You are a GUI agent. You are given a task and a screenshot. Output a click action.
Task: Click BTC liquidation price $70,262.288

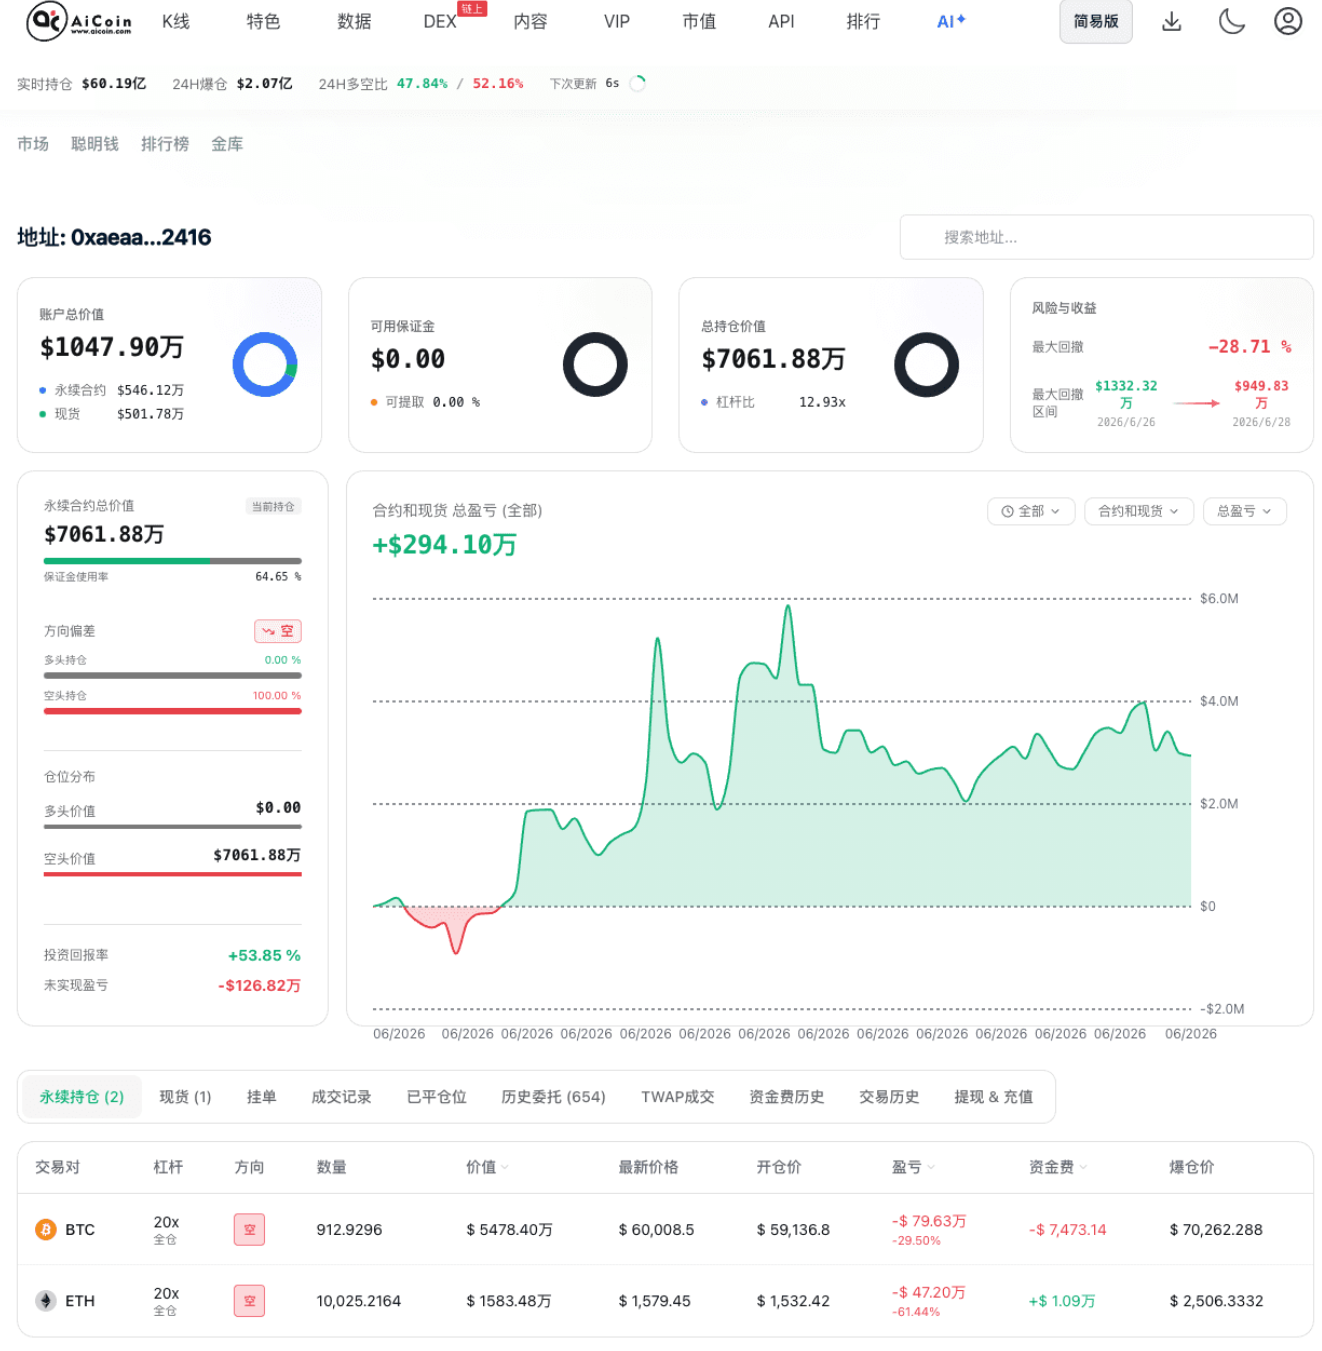1216,1229
